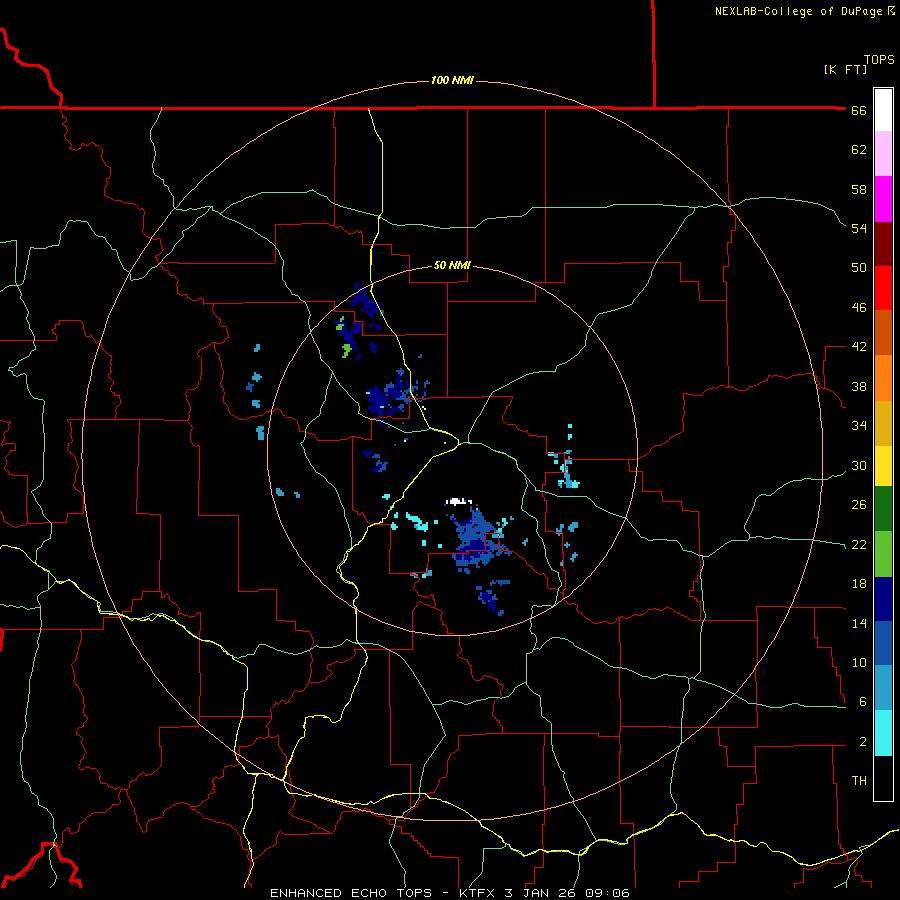Pick the light blue legend swatch

click(883, 688)
